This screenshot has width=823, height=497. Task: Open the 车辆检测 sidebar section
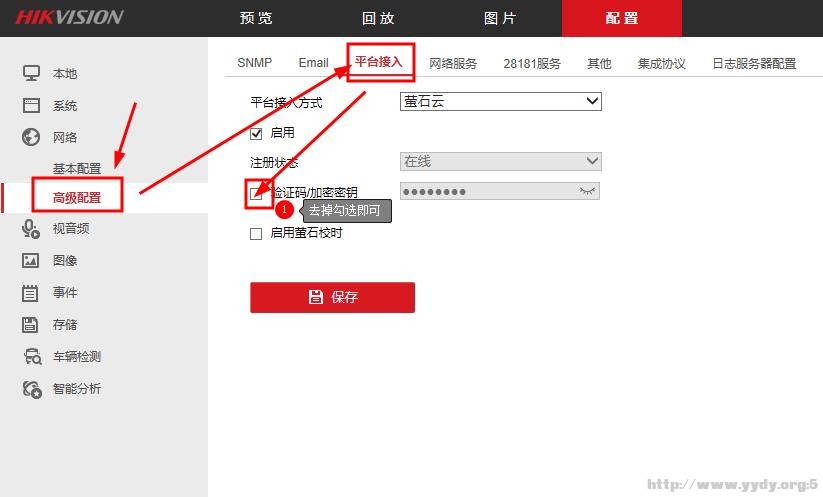77,356
